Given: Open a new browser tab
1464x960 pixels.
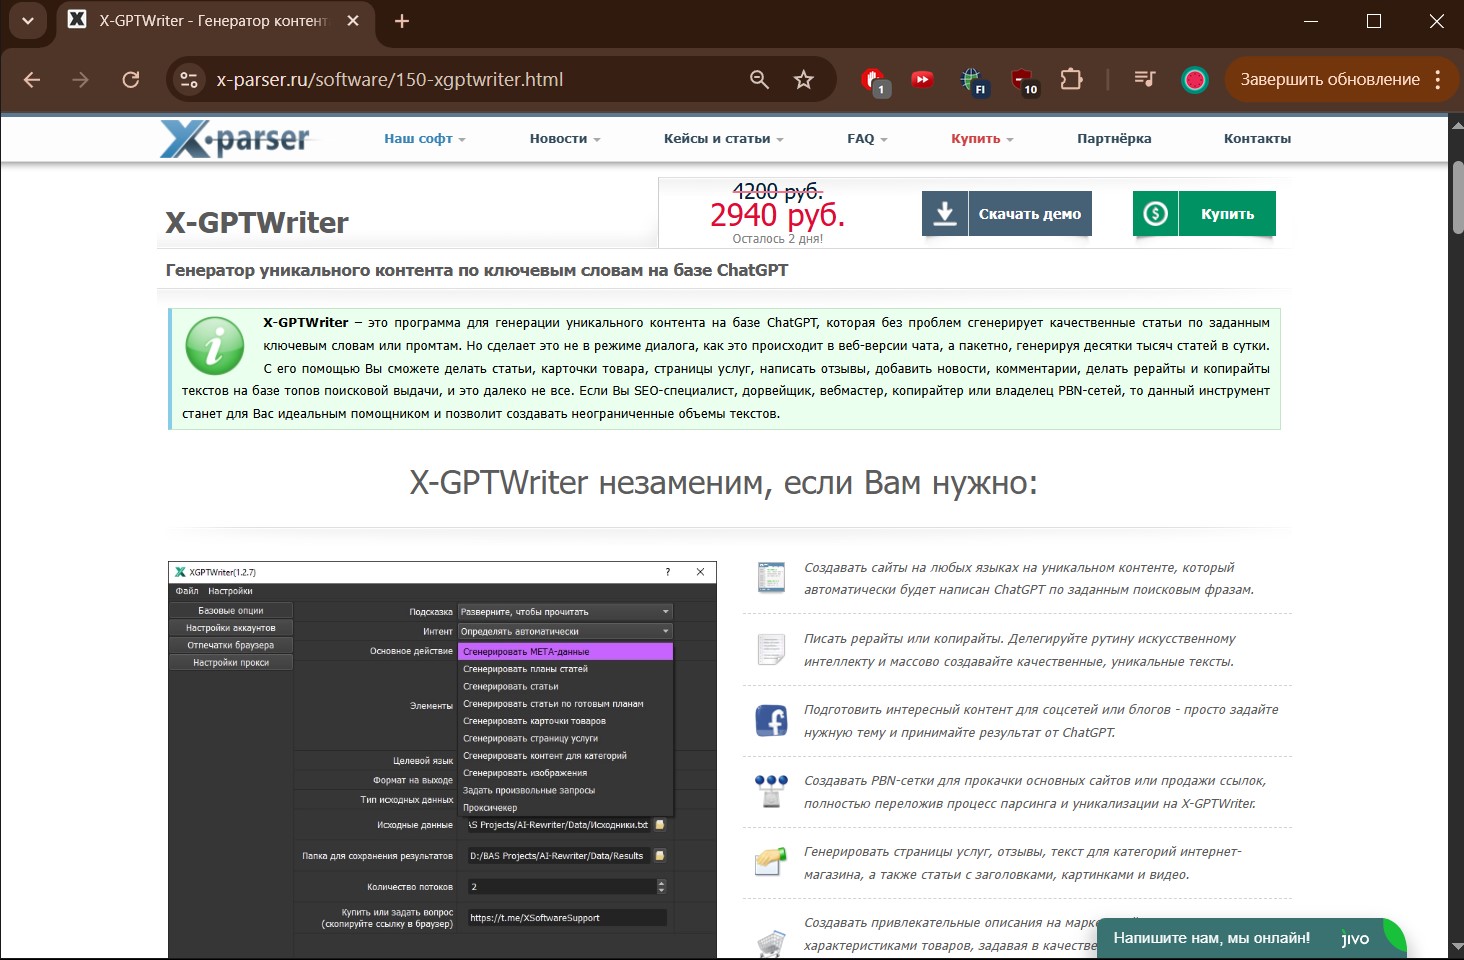Looking at the screenshot, I should pos(402,21).
